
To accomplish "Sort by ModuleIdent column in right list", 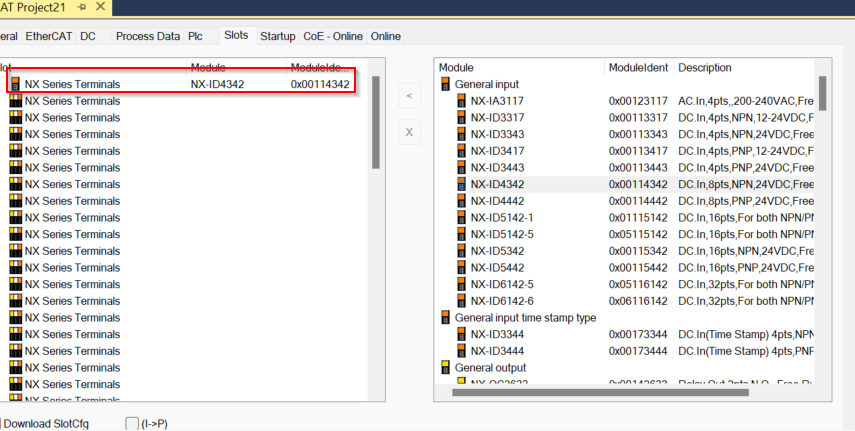I will (639, 68).
